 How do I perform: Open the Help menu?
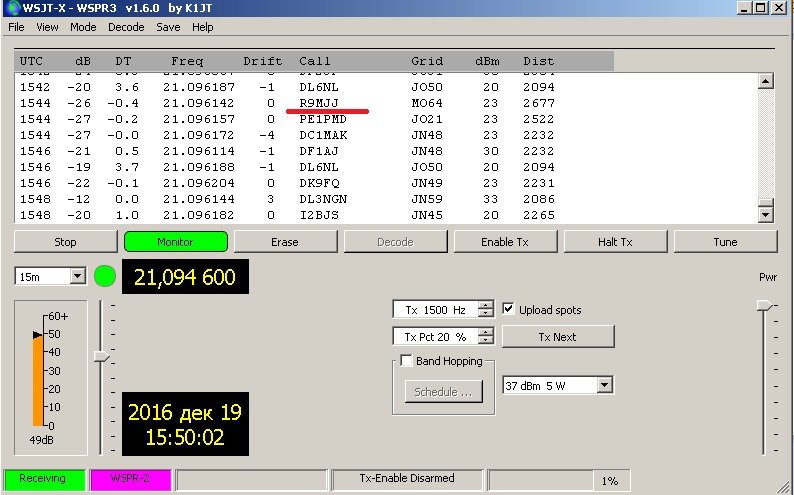(203, 27)
